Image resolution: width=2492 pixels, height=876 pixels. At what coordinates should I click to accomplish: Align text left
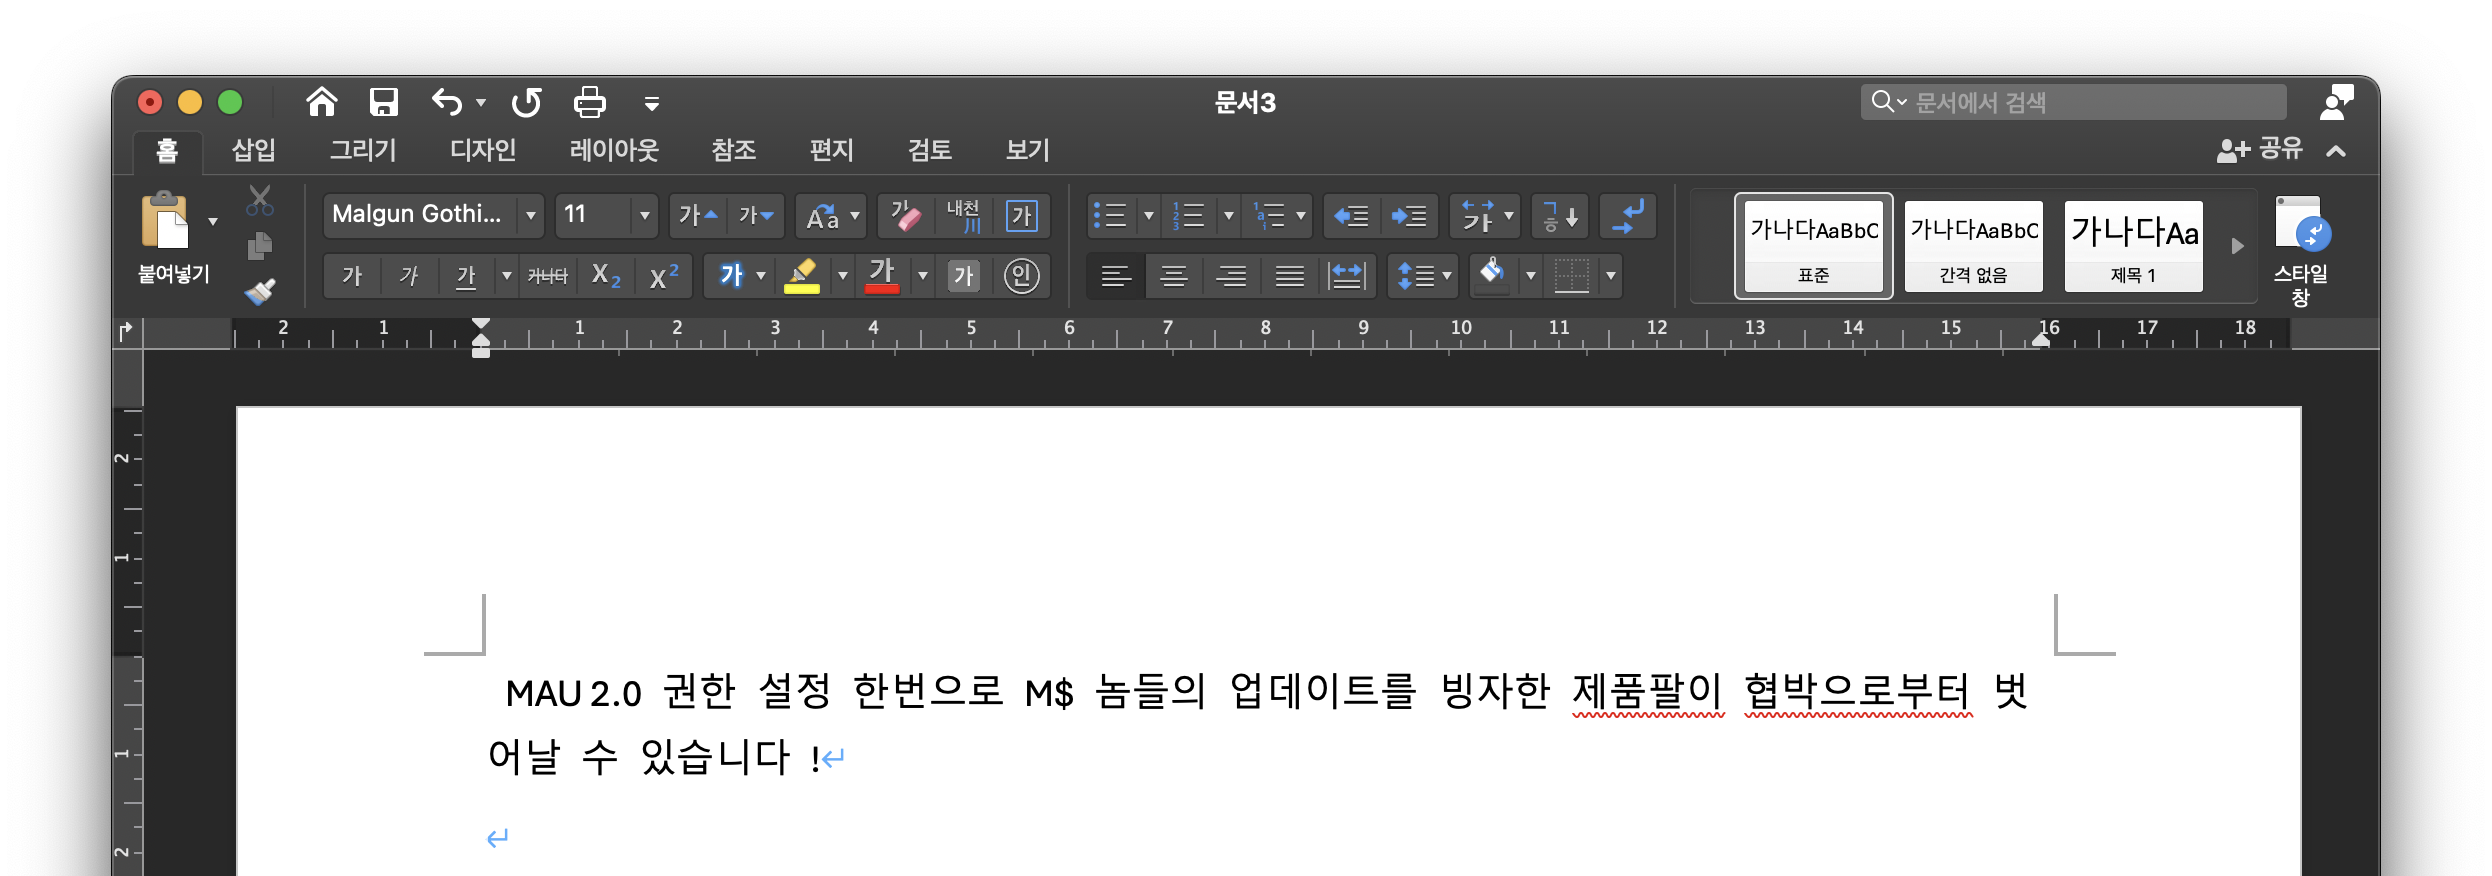pyautogui.click(x=1115, y=275)
